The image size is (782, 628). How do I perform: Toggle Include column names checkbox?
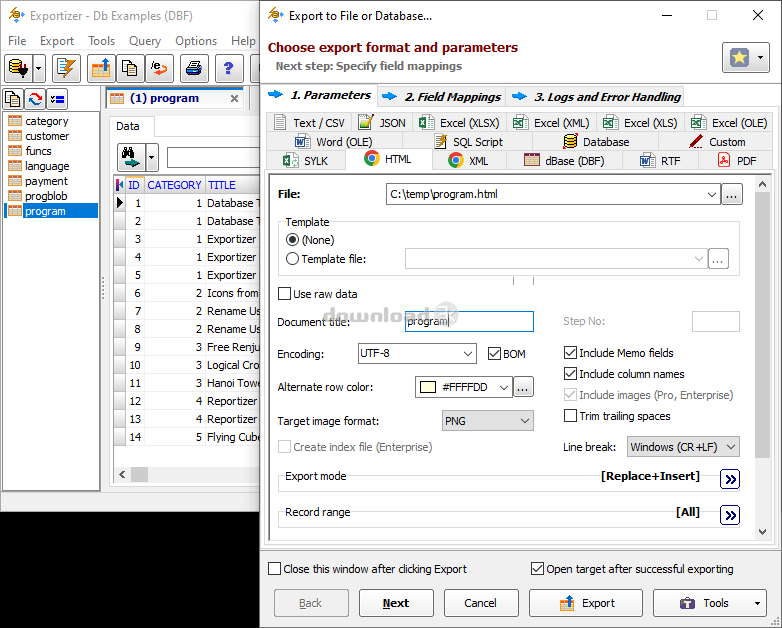[x=570, y=374]
